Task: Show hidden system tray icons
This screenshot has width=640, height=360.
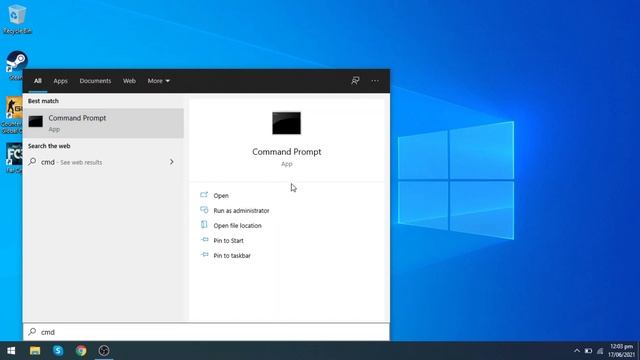Action: [x=576, y=351]
